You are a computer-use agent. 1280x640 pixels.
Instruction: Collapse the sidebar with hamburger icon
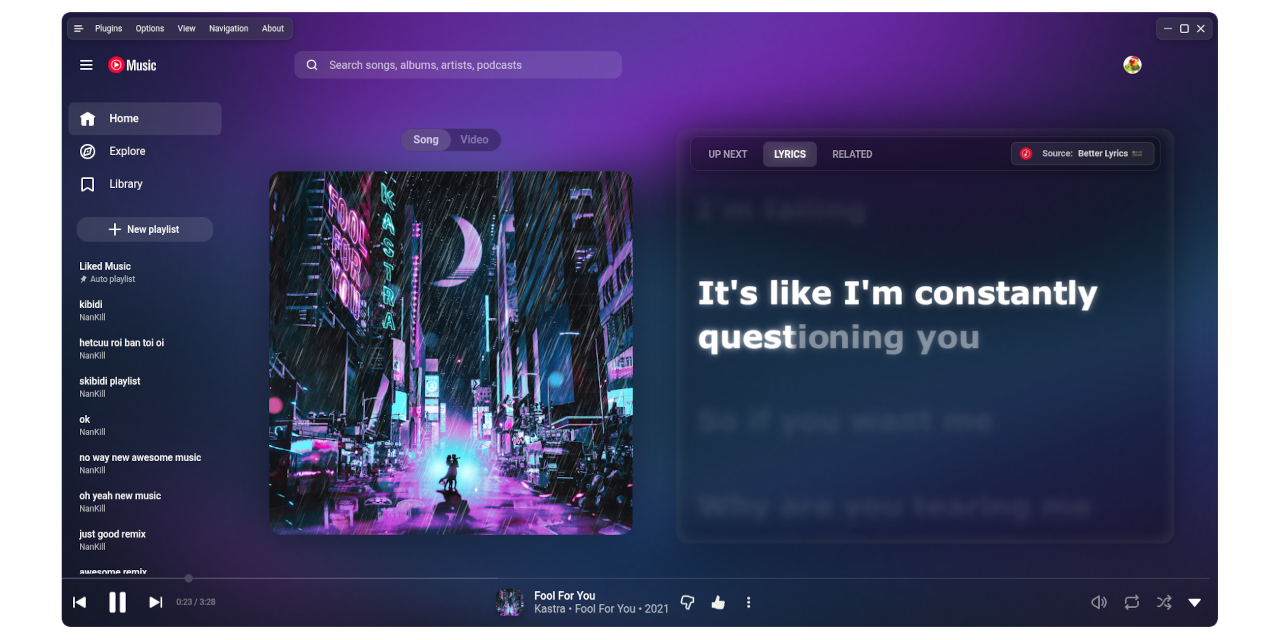[x=86, y=65]
